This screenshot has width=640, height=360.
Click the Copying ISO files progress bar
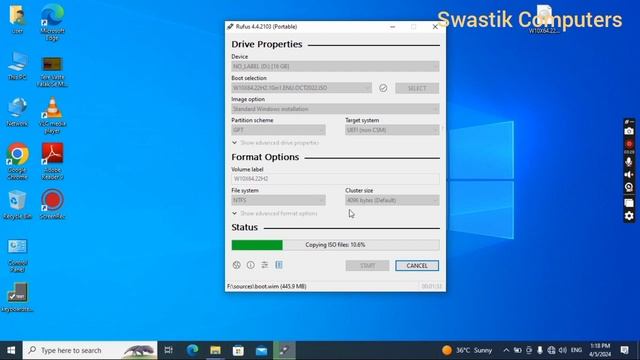click(x=335, y=245)
